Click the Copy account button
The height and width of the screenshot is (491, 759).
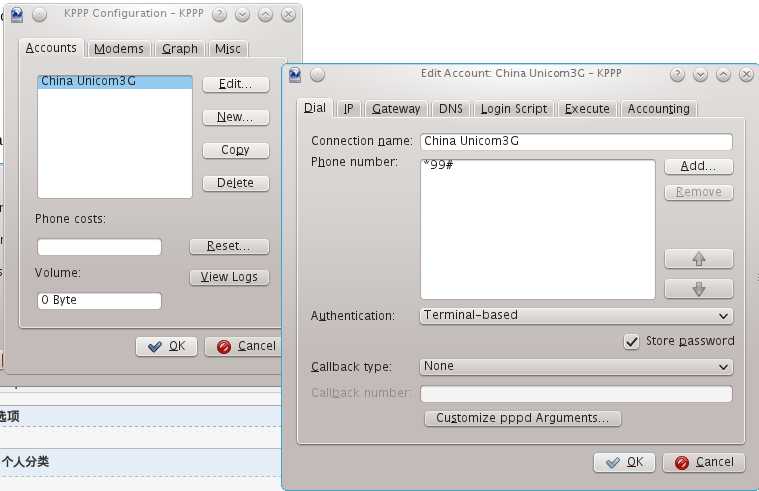coord(235,150)
